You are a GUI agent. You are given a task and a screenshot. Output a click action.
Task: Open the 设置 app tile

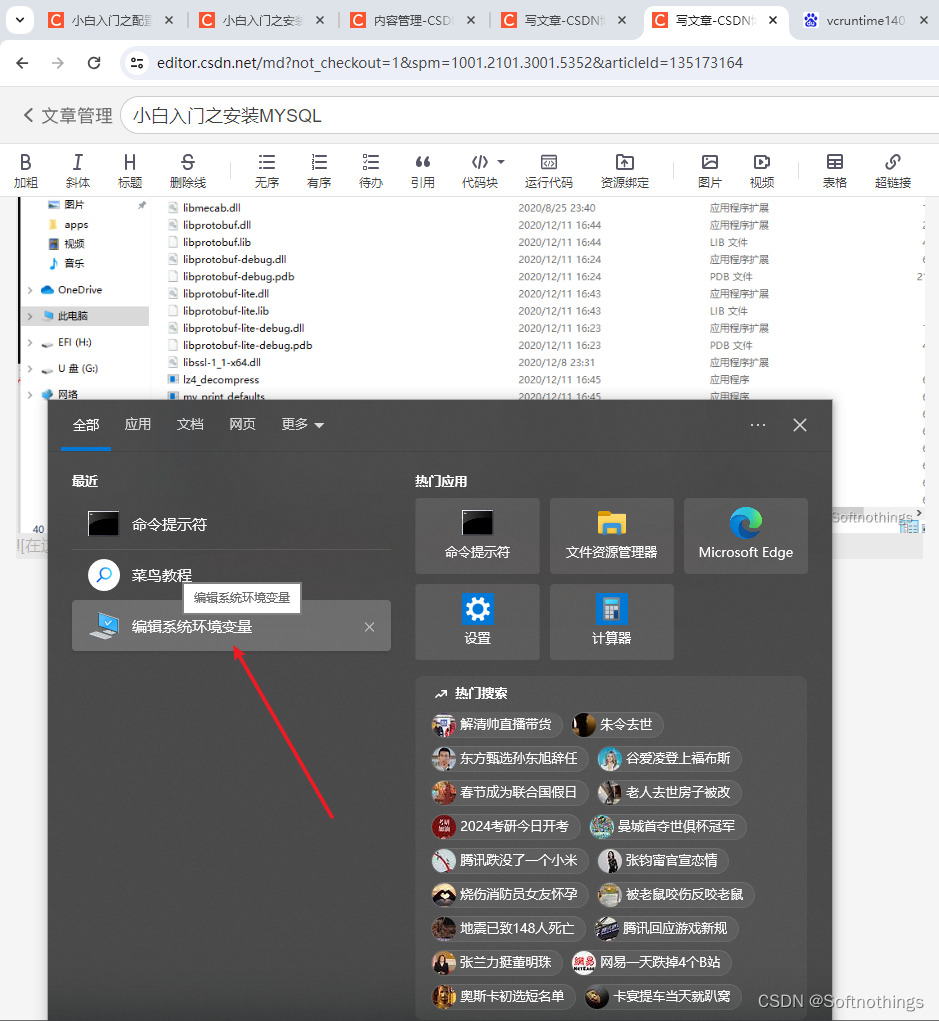pos(477,622)
